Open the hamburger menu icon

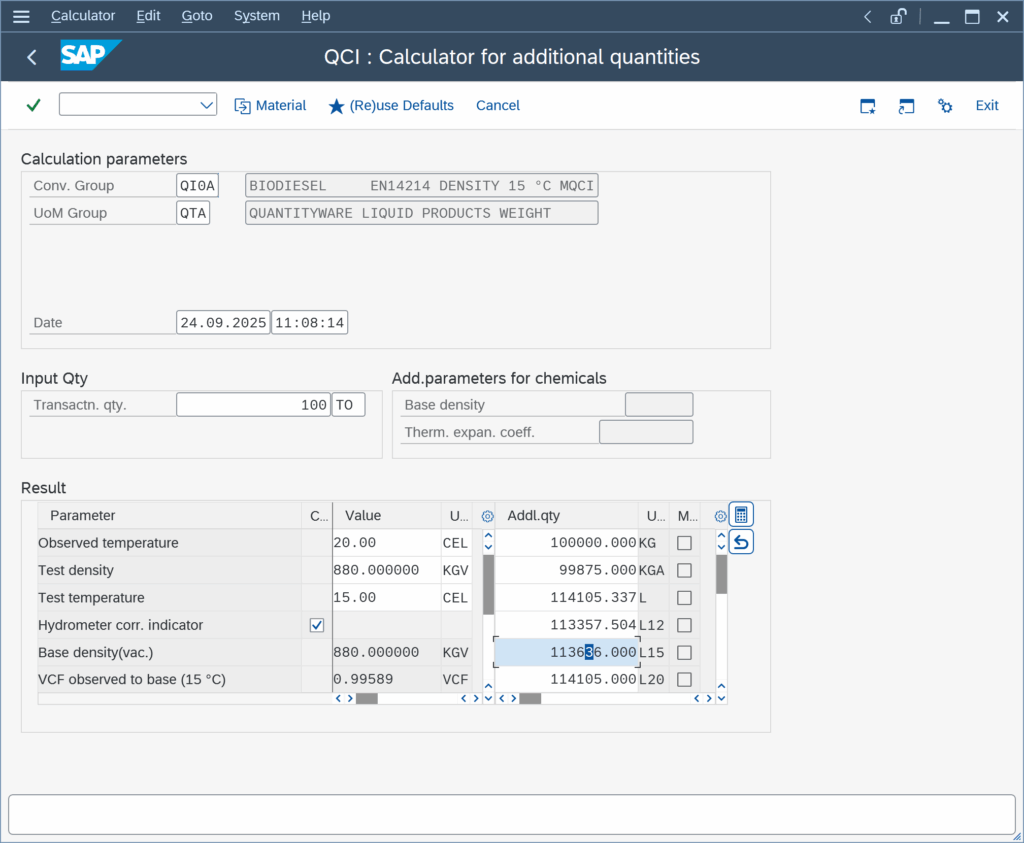point(21,16)
